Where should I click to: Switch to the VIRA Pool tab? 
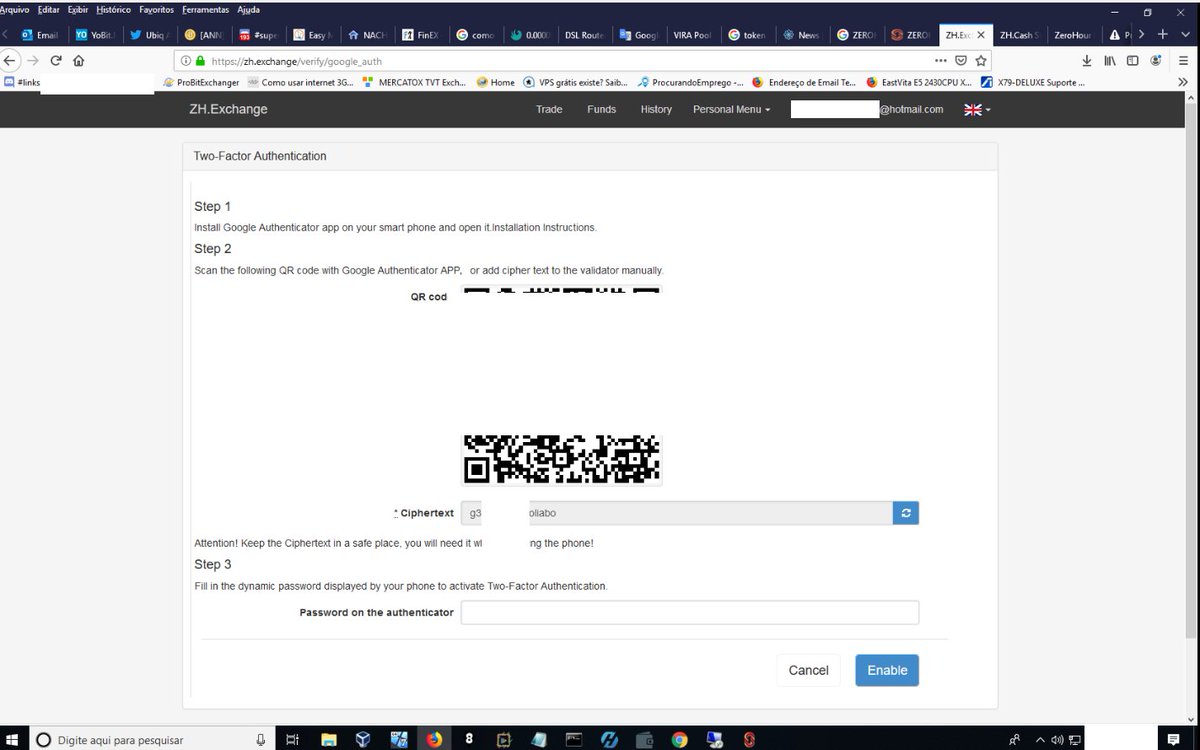pos(691,35)
